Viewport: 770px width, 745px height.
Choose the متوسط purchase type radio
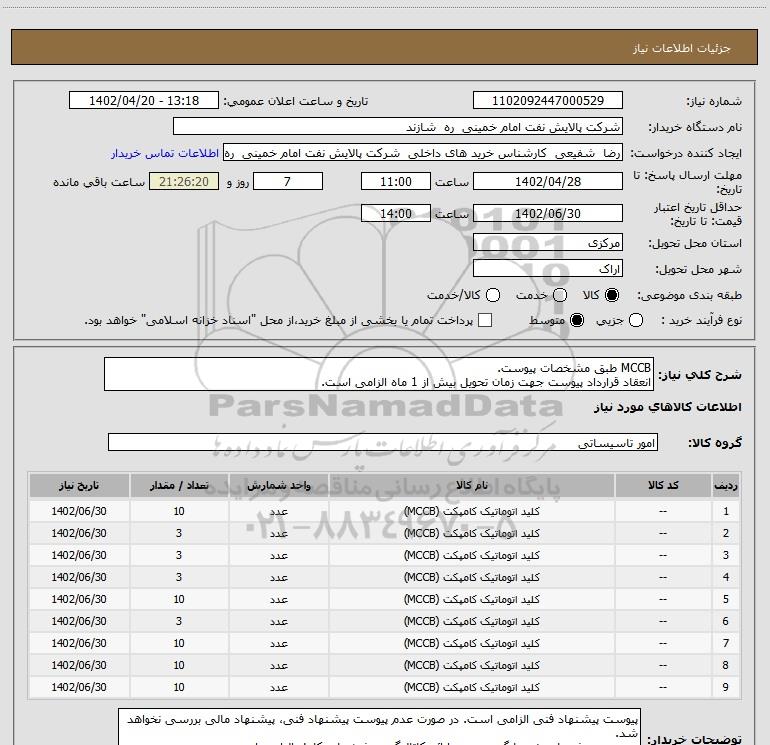(x=577, y=320)
